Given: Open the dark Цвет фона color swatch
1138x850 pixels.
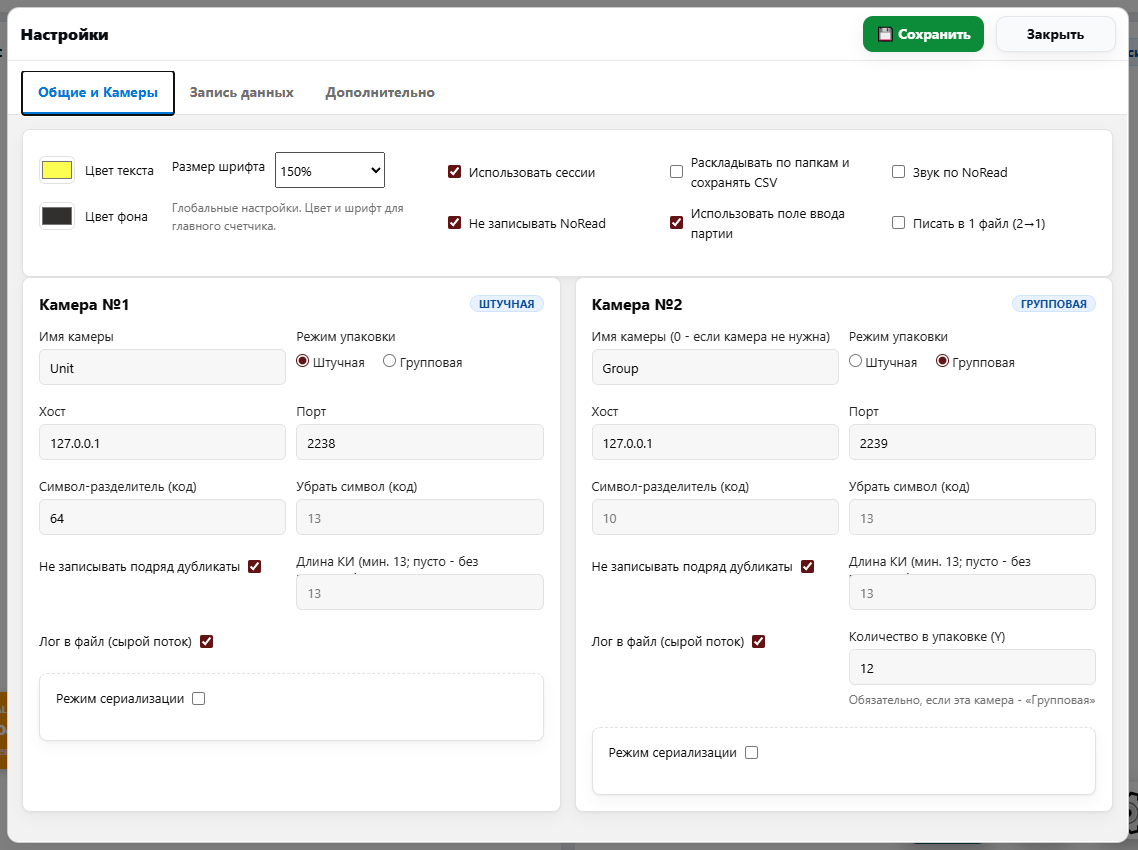Looking at the screenshot, I should [x=57, y=216].
